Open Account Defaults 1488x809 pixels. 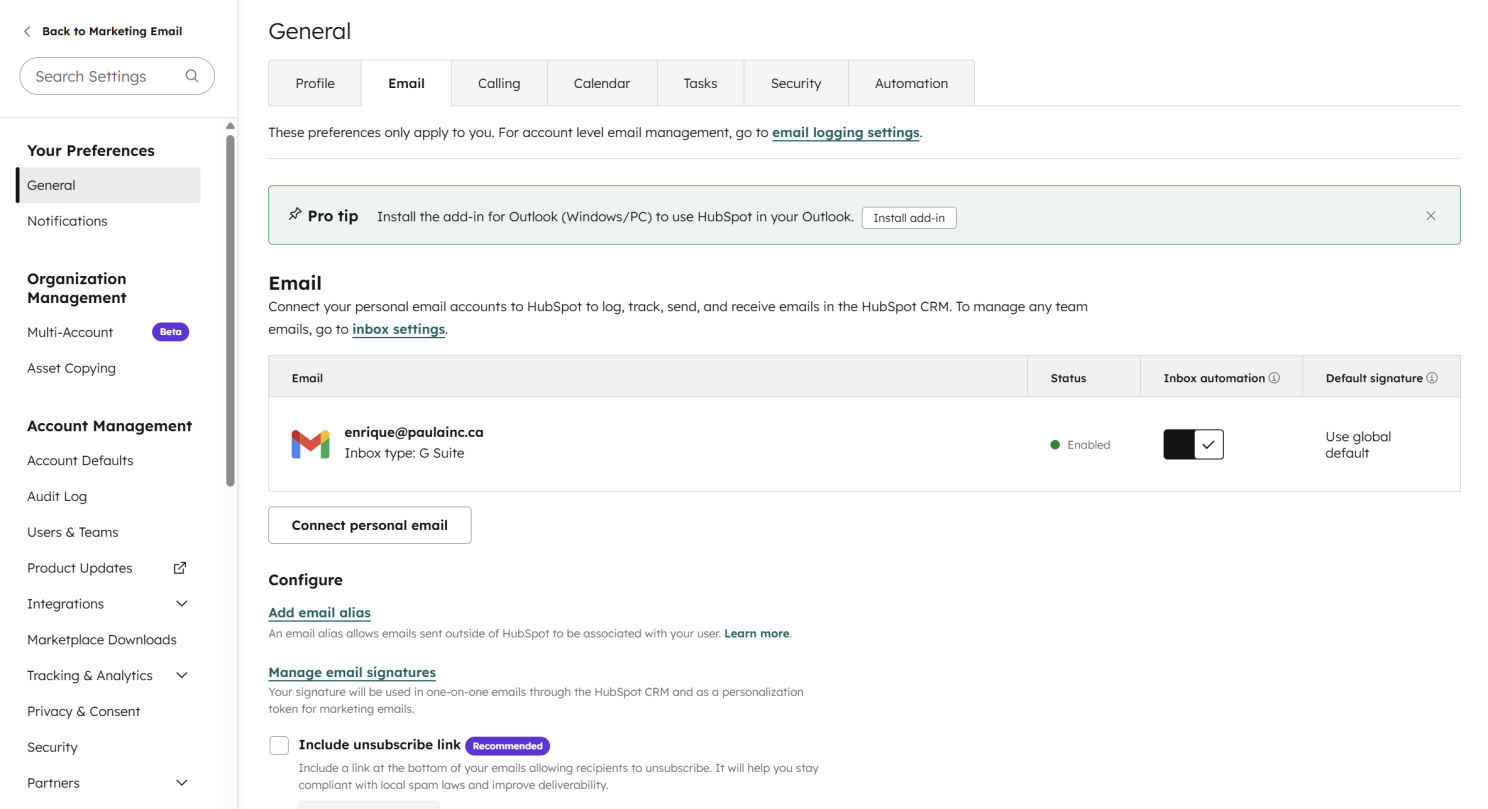coord(80,461)
